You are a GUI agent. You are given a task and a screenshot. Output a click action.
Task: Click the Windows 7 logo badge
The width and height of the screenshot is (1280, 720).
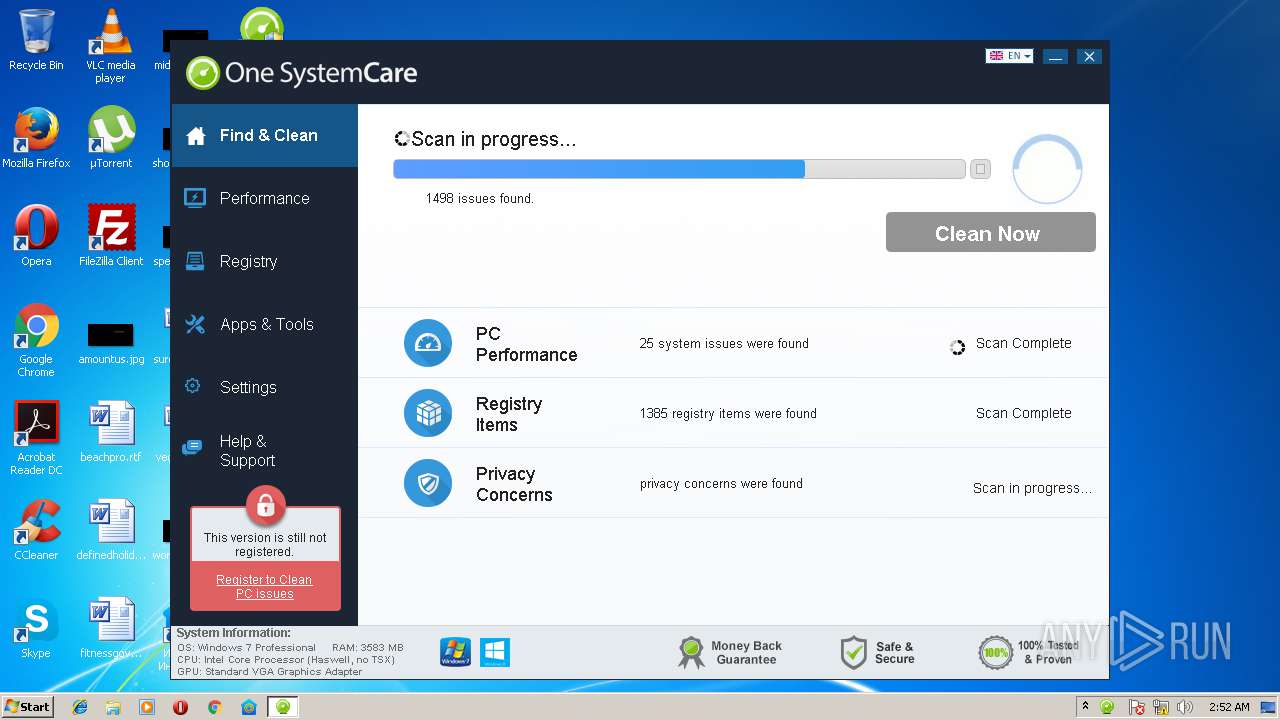coord(455,652)
